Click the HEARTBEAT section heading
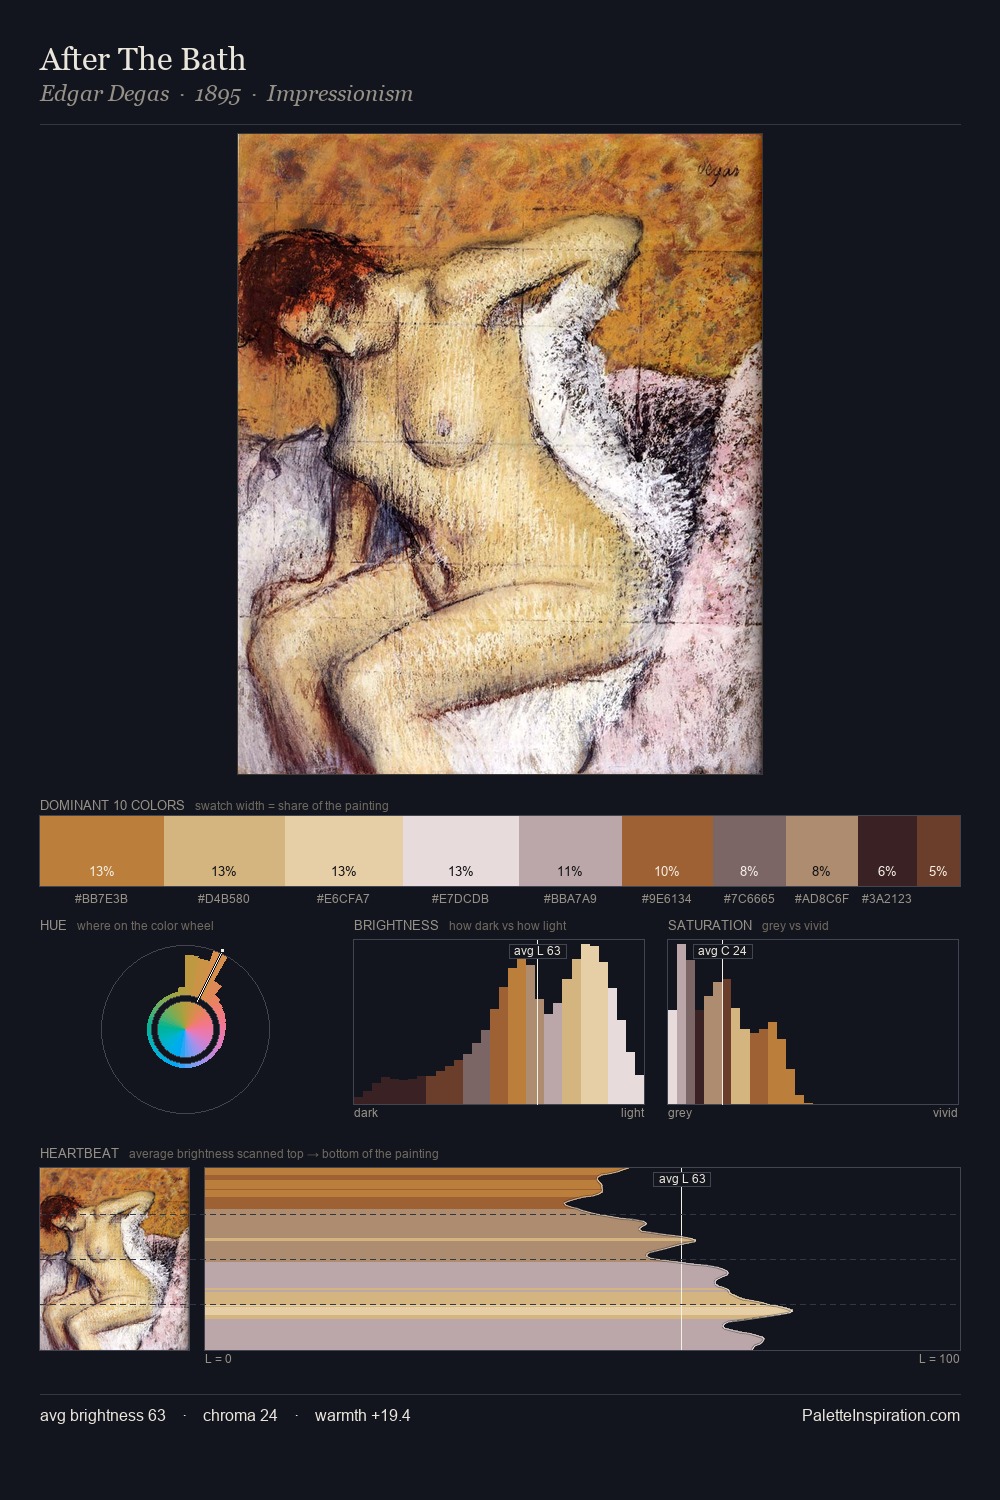 [x=79, y=1153]
